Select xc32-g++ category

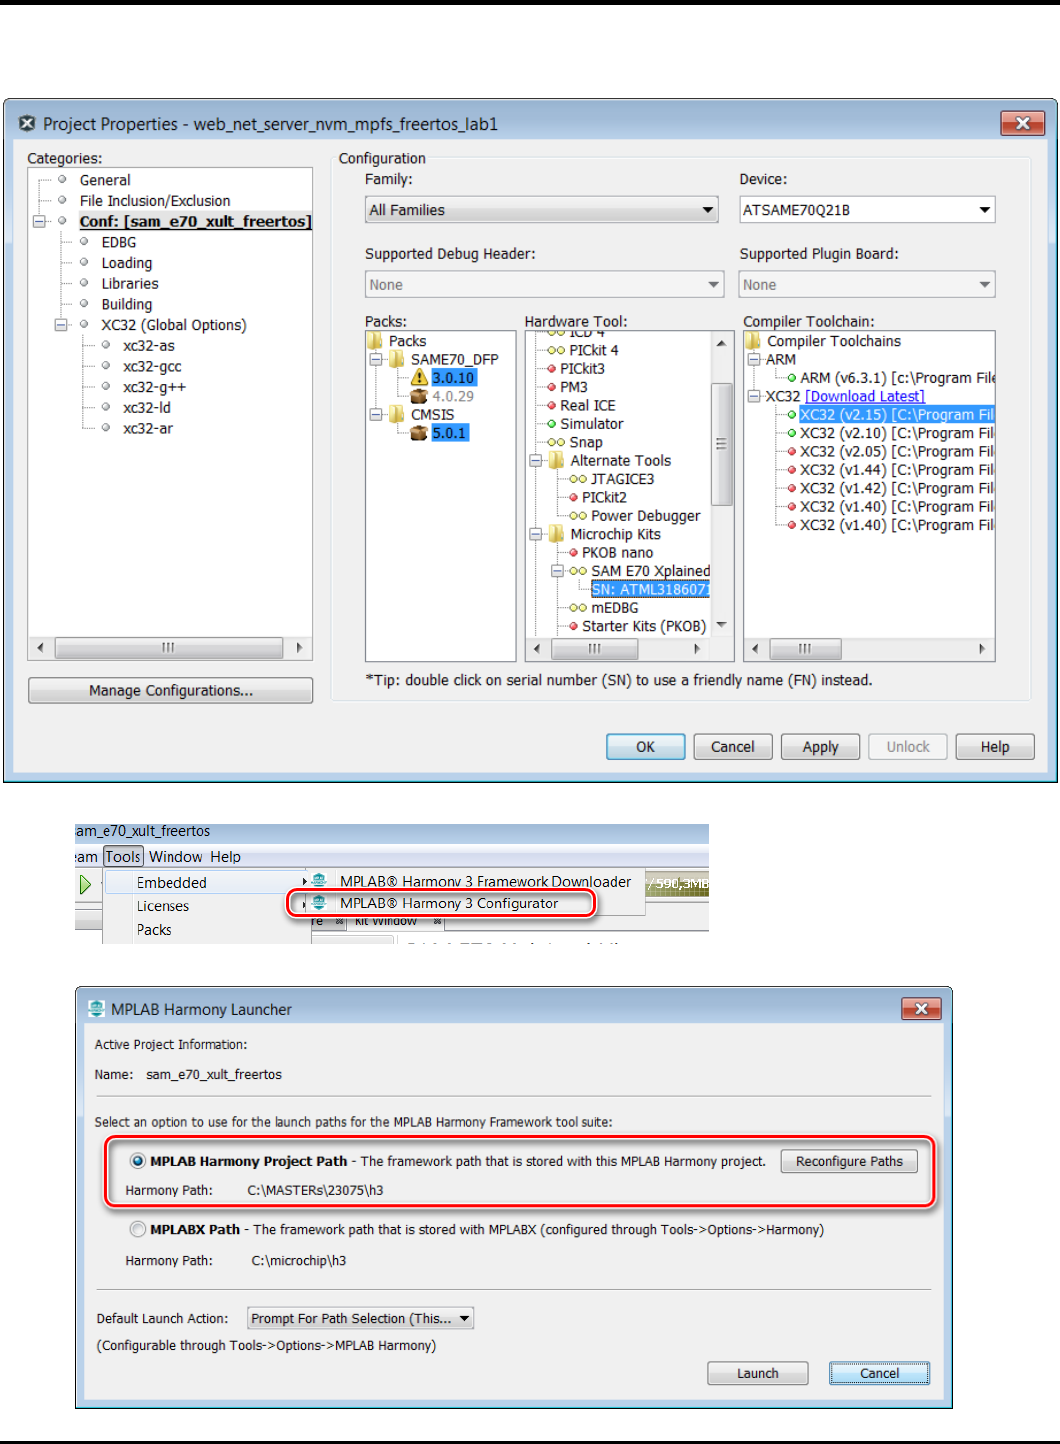pyautogui.click(x=154, y=387)
